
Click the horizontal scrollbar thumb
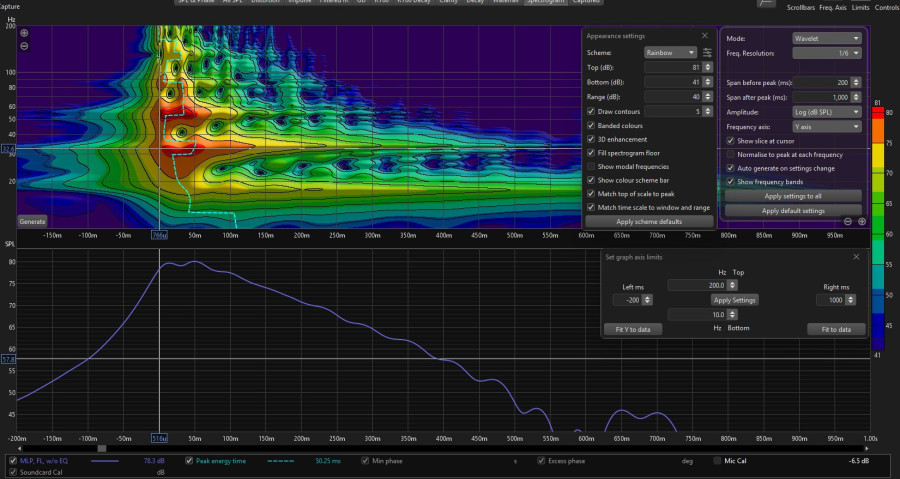pos(102,449)
